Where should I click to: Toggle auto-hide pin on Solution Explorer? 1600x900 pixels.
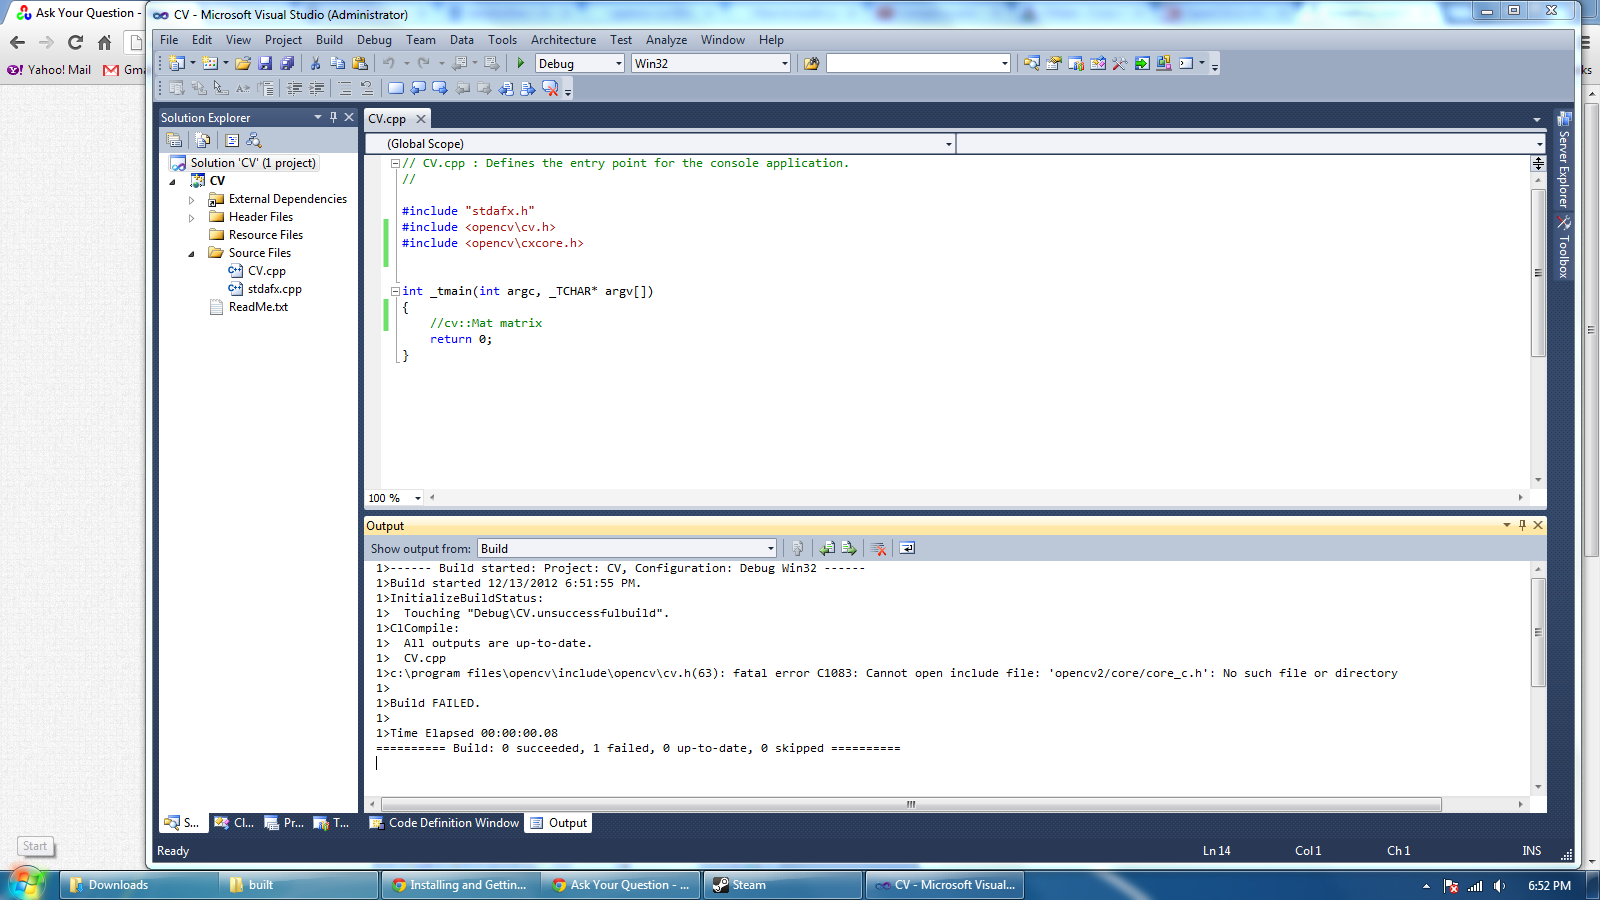pos(334,117)
